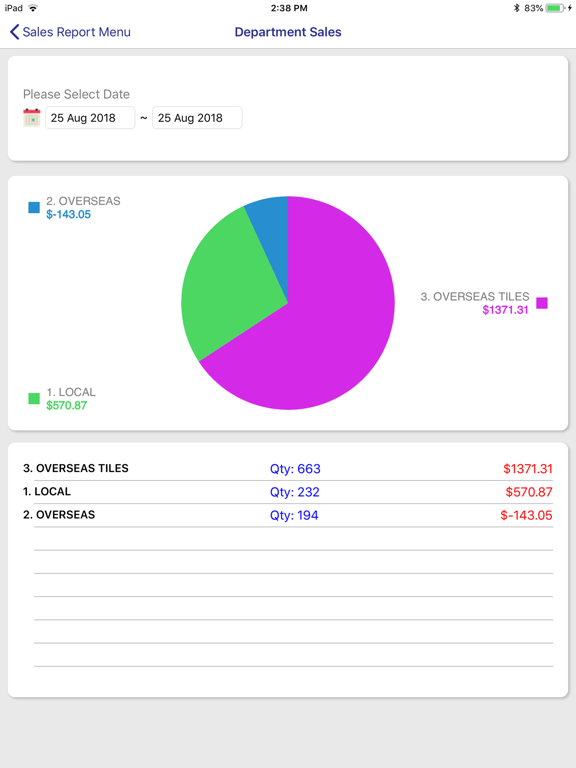This screenshot has width=576, height=768.
Task: Click the blue $-143.05 legend value
Action: pos(69,215)
